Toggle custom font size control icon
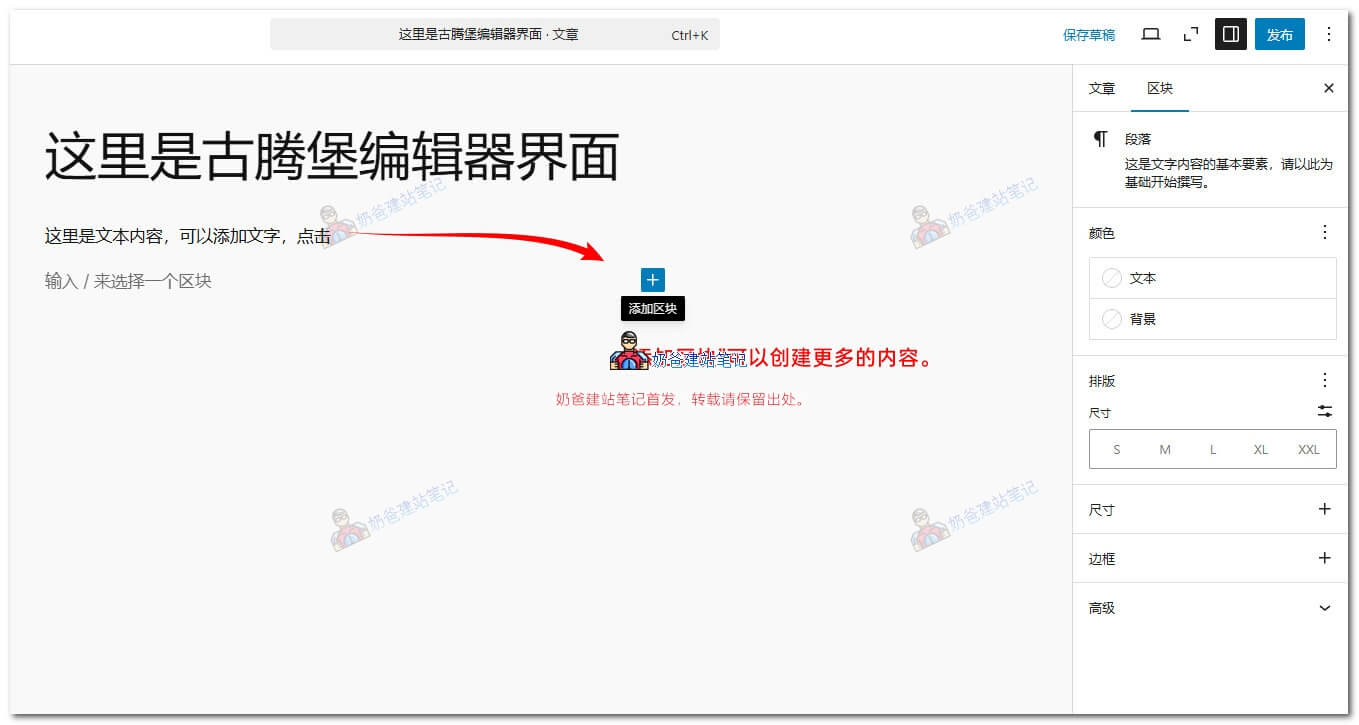 (1324, 411)
